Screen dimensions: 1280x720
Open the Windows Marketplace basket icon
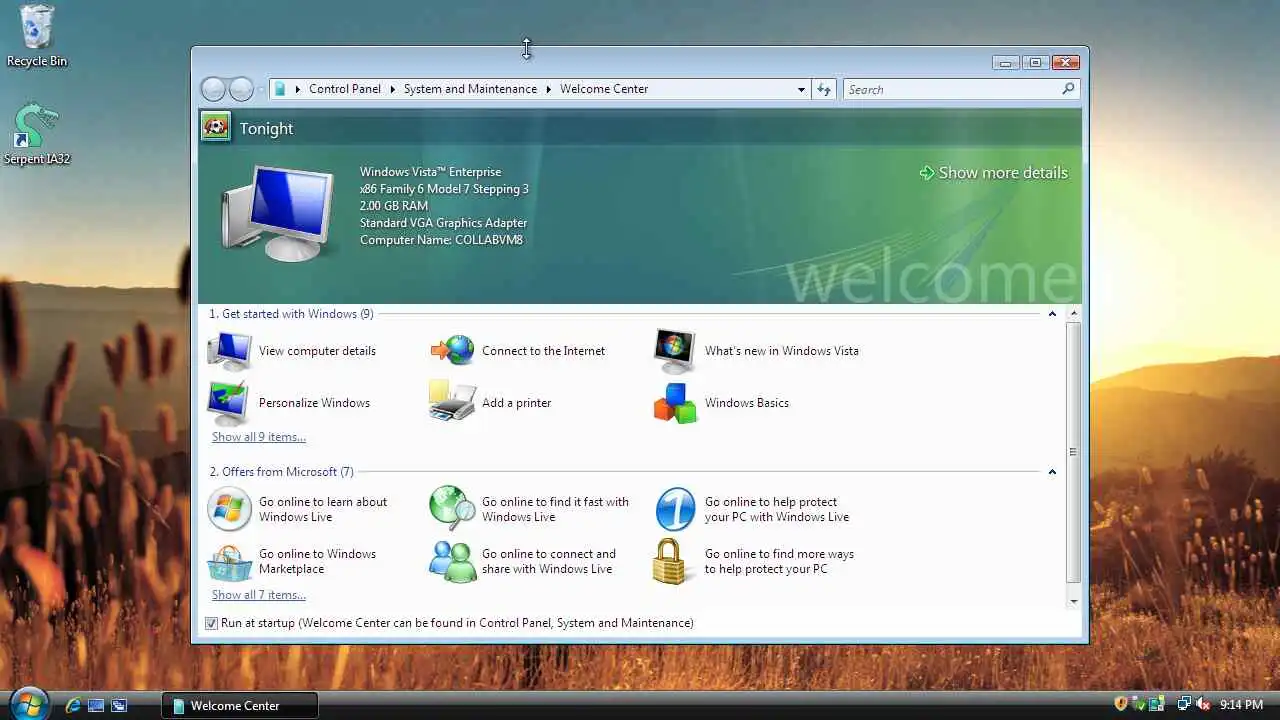click(229, 562)
